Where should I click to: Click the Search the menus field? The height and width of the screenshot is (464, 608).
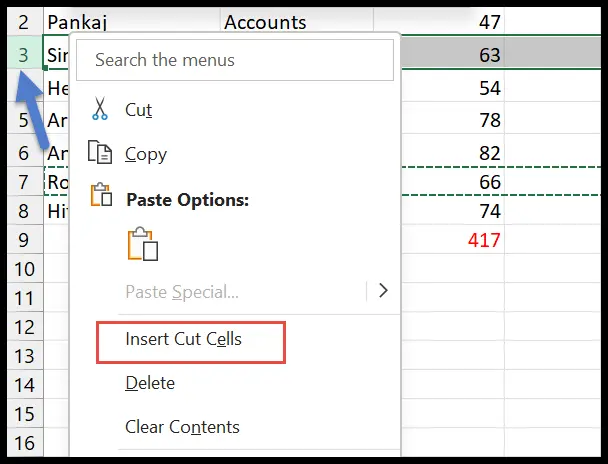click(235, 60)
